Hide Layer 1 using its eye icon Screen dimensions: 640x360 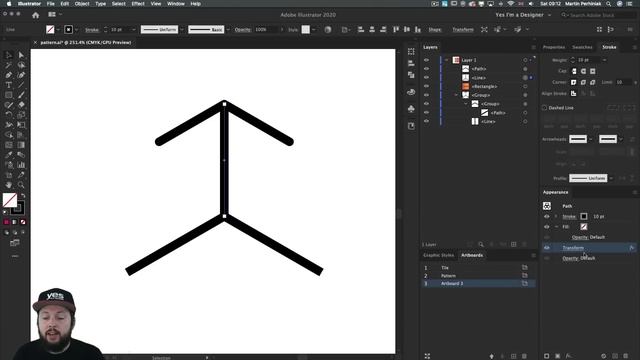427,60
